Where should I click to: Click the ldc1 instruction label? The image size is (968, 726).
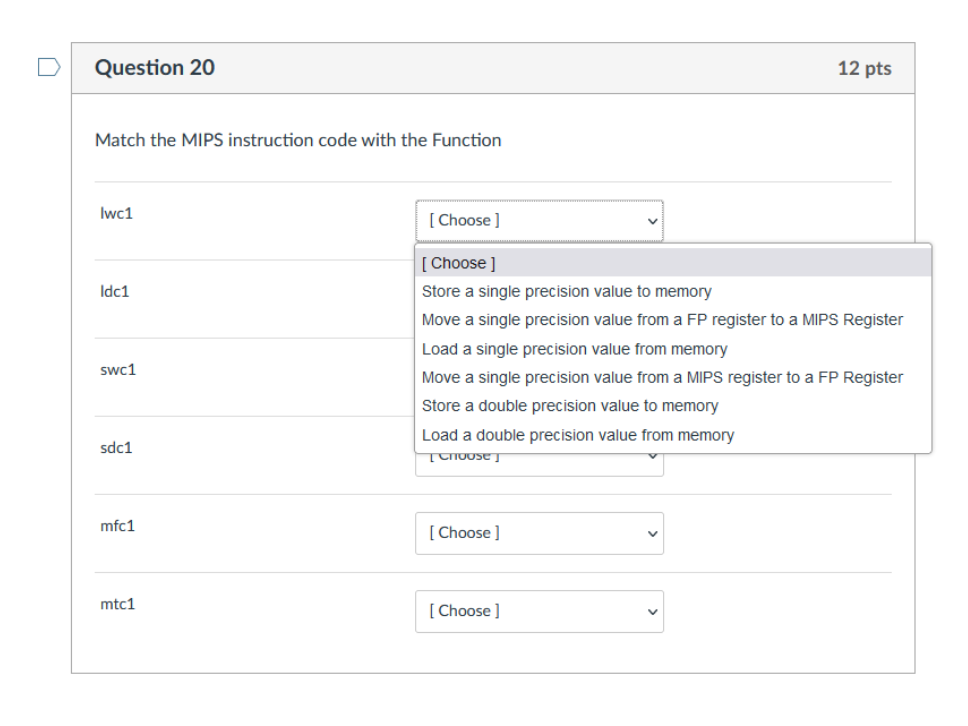(x=115, y=292)
